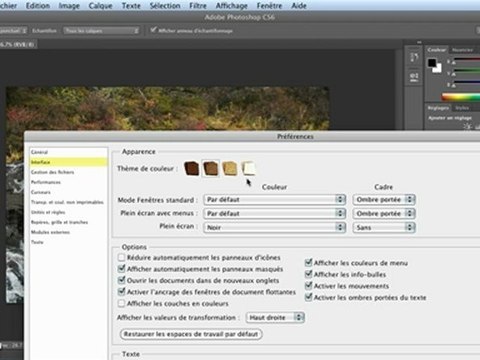Open Plein écran couleur dropdown showing Noir
This screenshot has height=360, width=480.
pyautogui.click(x=274, y=227)
